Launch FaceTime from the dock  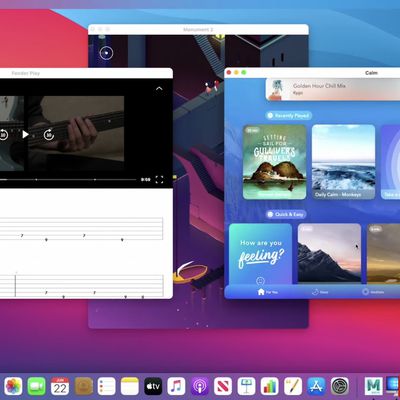pos(37,386)
